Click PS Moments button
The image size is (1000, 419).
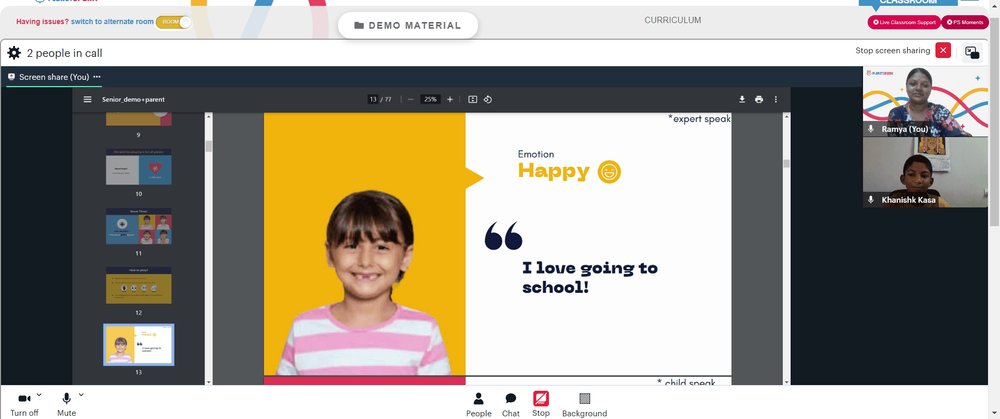965,22
